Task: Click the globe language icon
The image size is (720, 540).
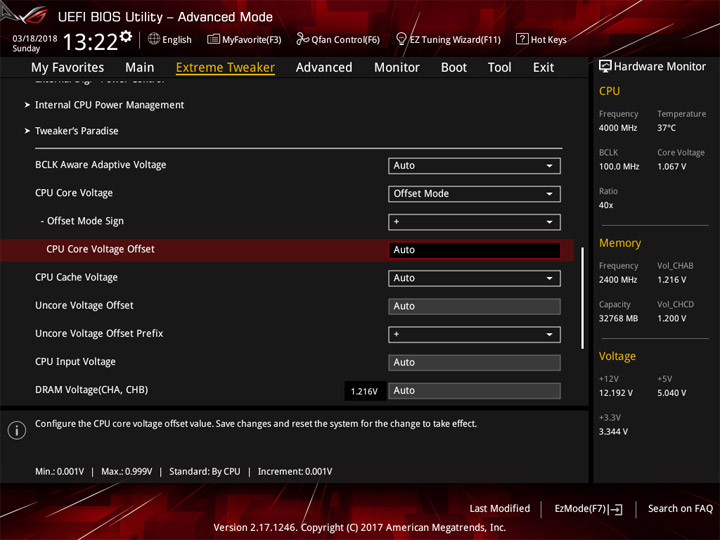Action: click(154, 39)
